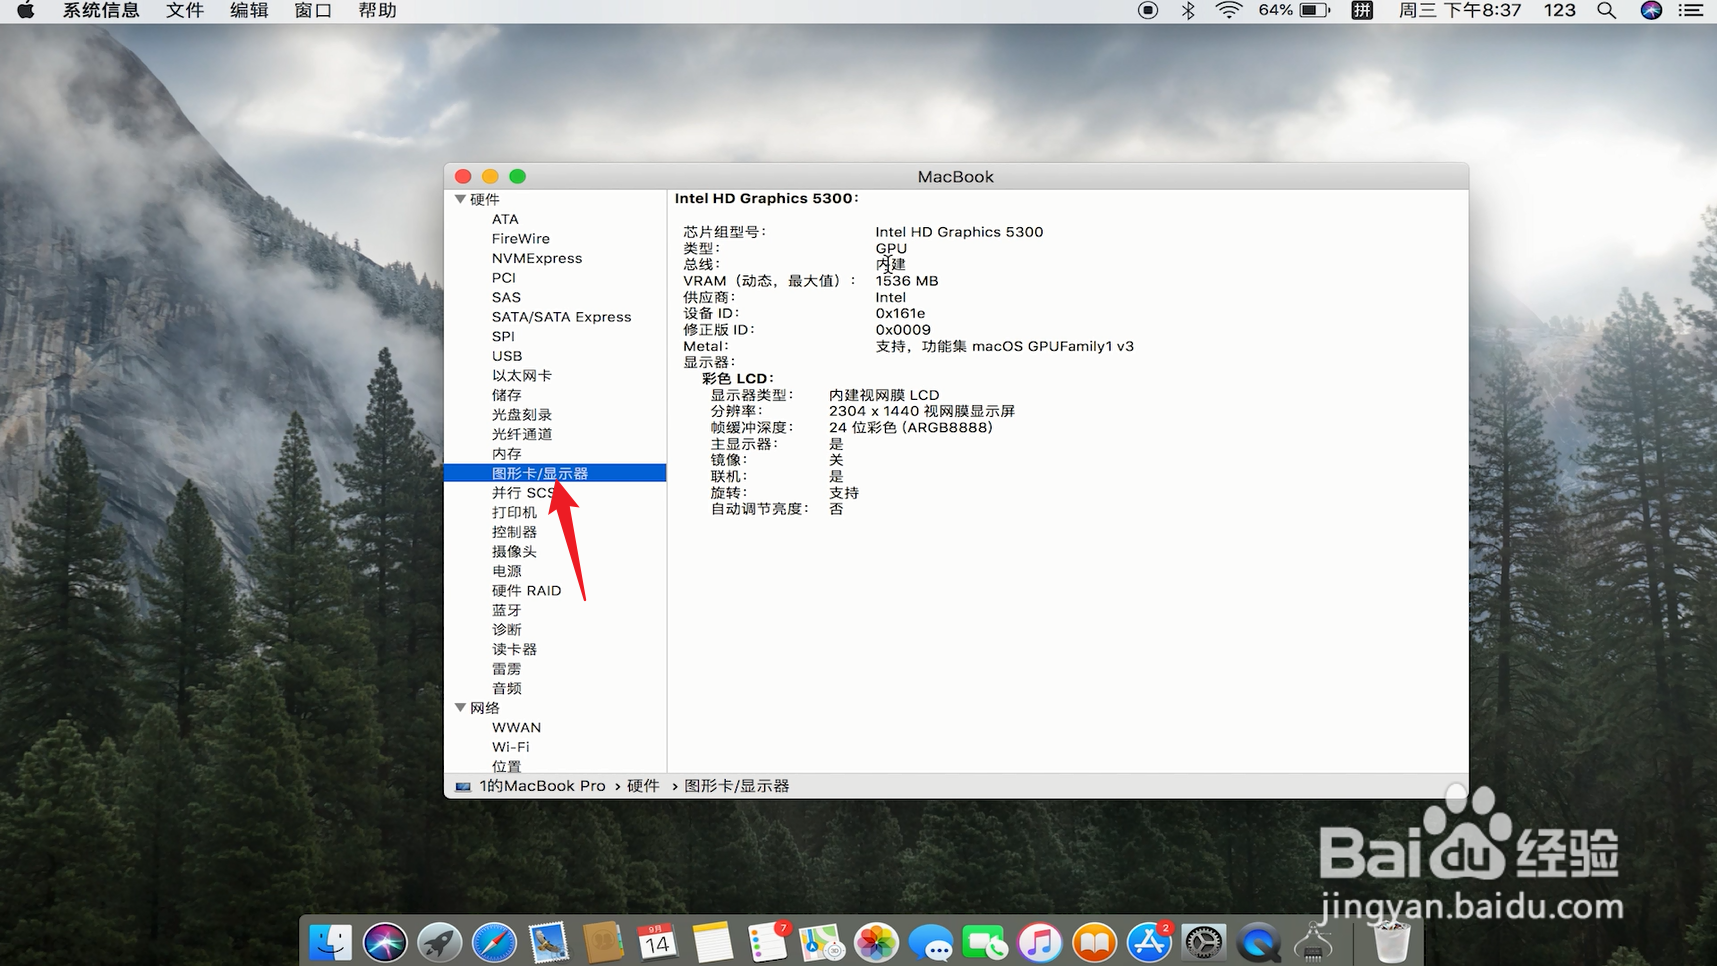Viewport: 1717px width, 966px height.
Task: Open System Preferences gear in Dock
Action: click(x=1203, y=942)
